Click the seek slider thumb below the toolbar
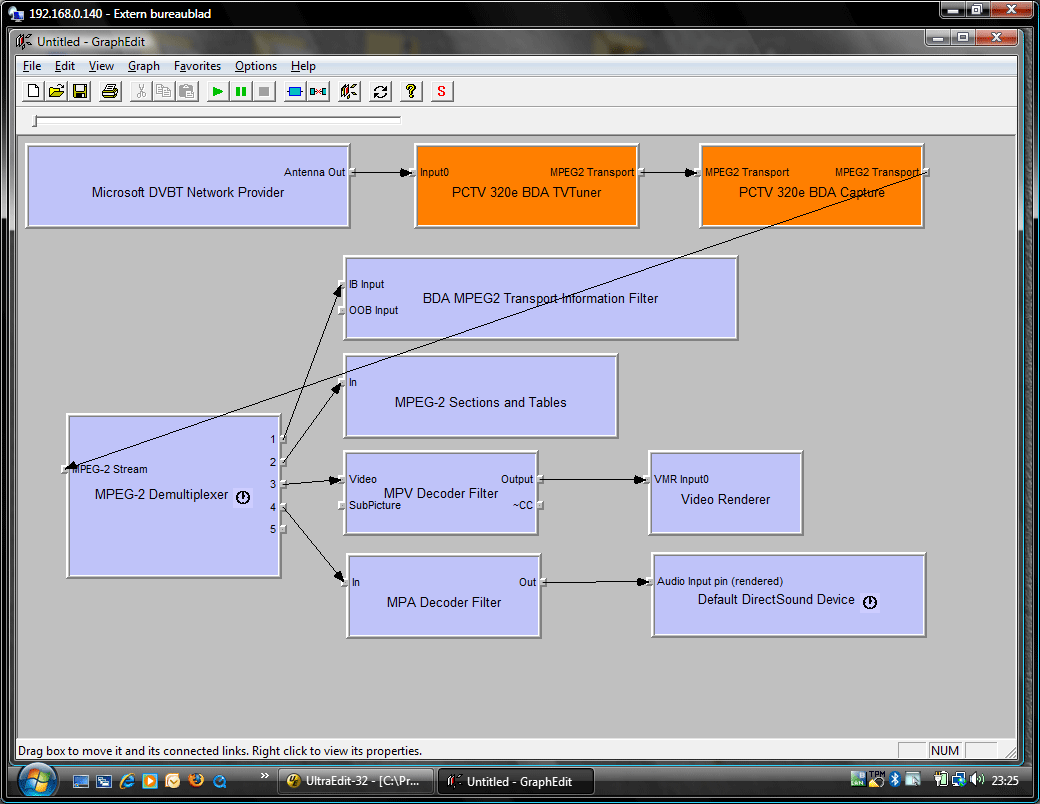 [35, 121]
